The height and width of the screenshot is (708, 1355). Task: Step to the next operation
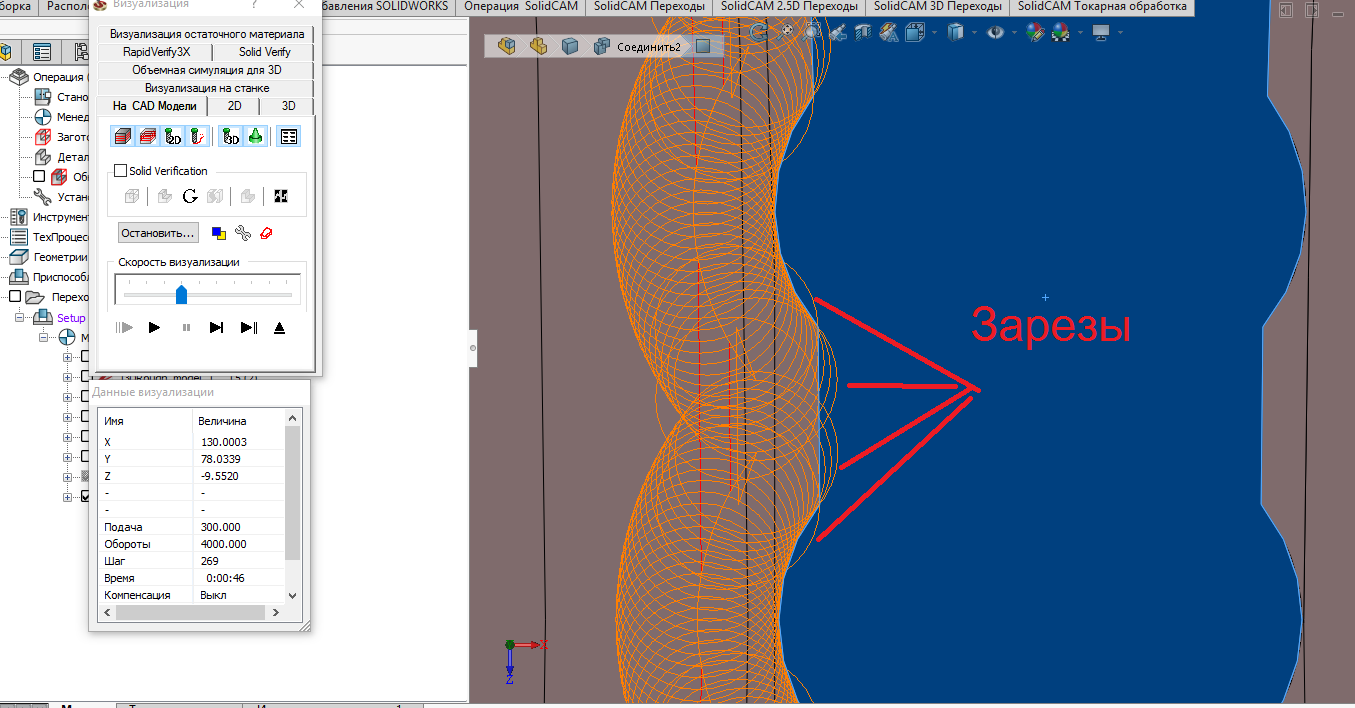217,327
